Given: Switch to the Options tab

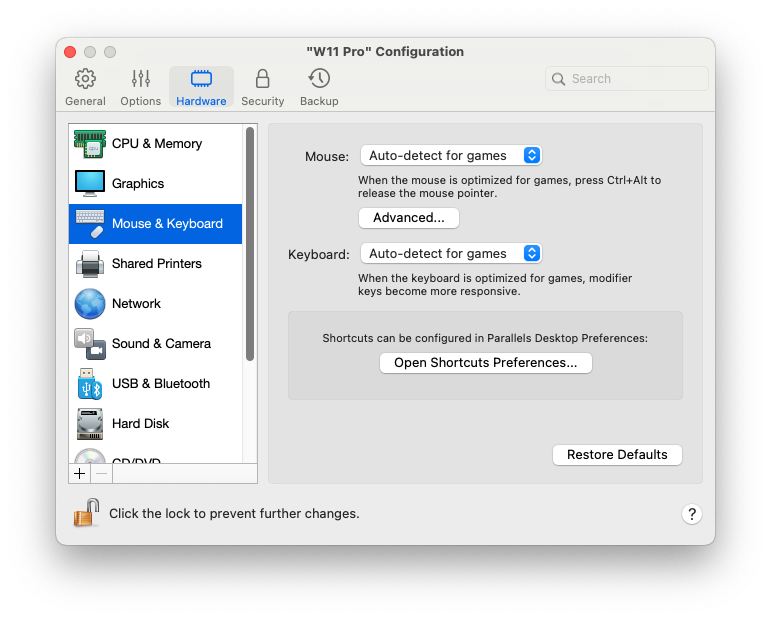Looking at the screenshot, I should pyautogui.click(x=140, y=87).
